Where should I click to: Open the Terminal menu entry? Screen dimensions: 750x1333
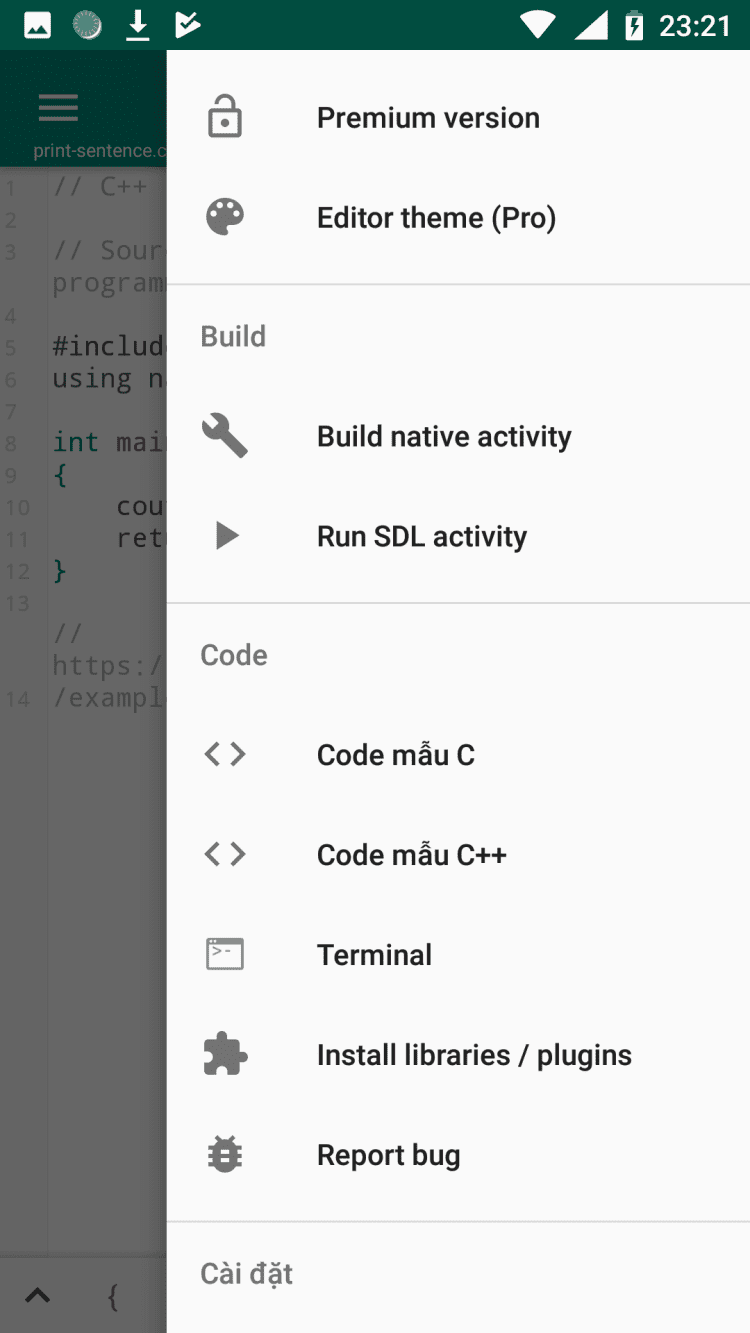[x=374, y=955]
